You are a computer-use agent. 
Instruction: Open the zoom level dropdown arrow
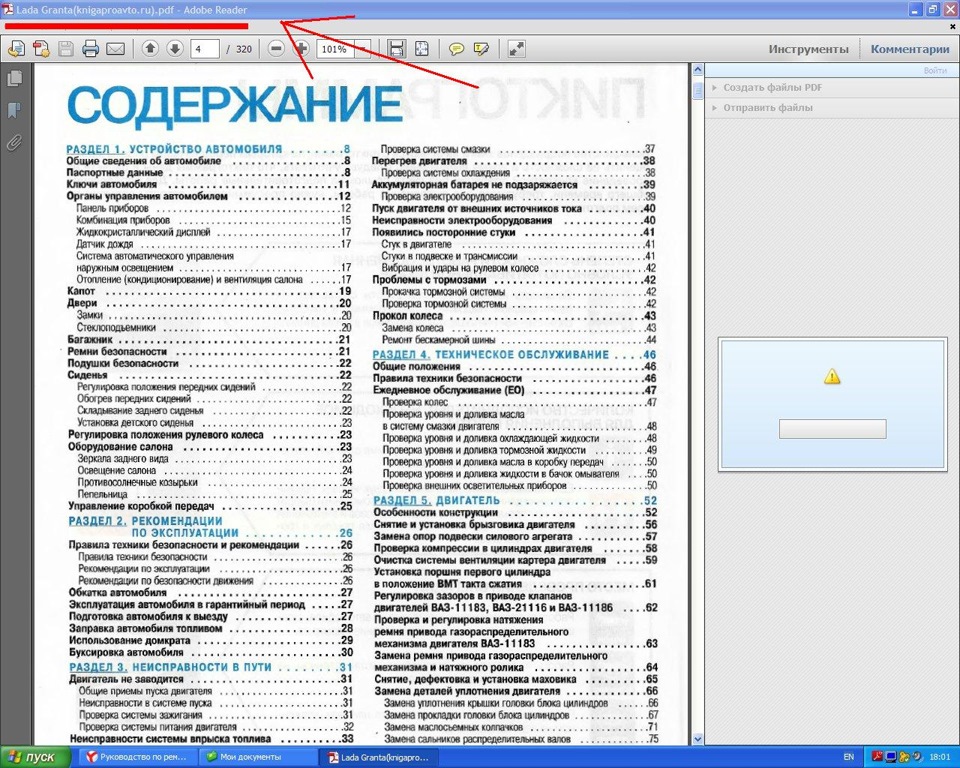[362, 49]
